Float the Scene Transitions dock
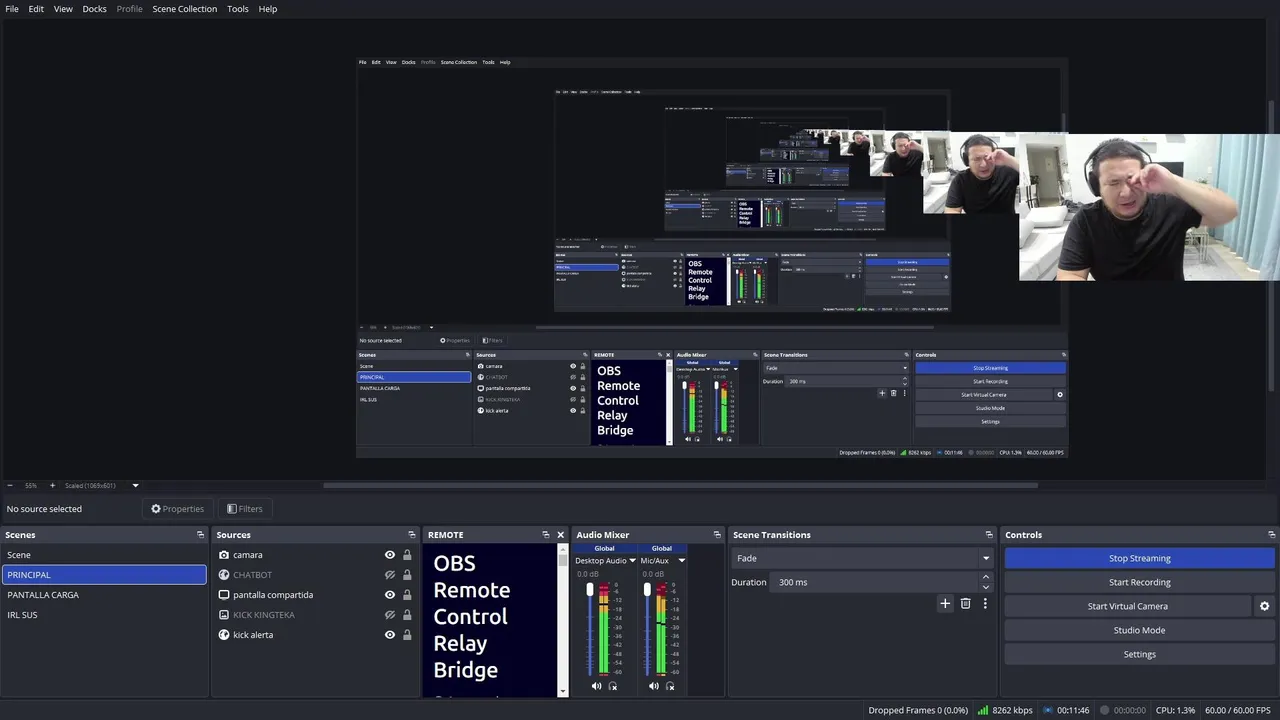Viewport: 1280px width, 720px height. click(989, 535)
